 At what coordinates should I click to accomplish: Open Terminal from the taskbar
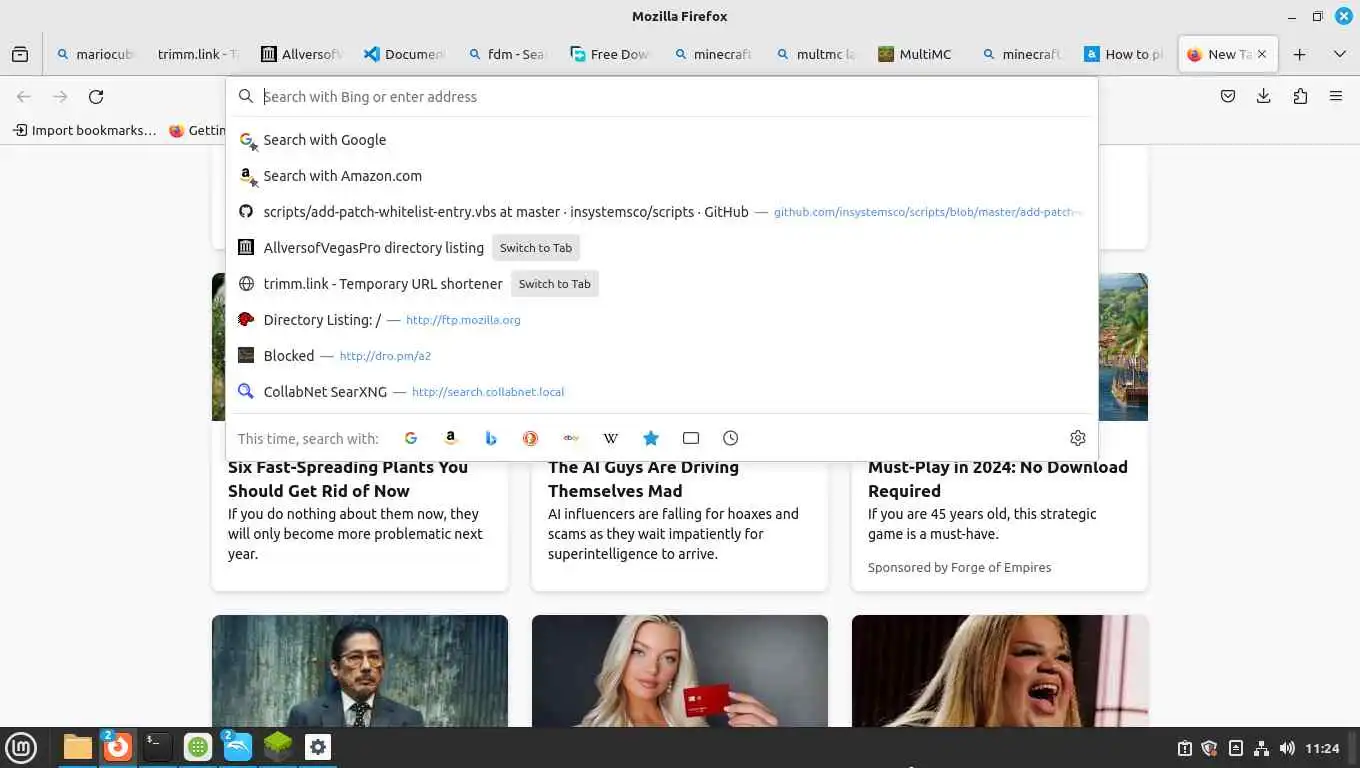[x=158, y=747]
